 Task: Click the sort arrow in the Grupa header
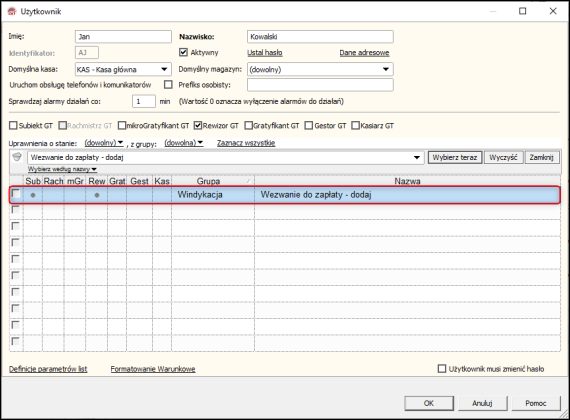click(x=248, y=181)
